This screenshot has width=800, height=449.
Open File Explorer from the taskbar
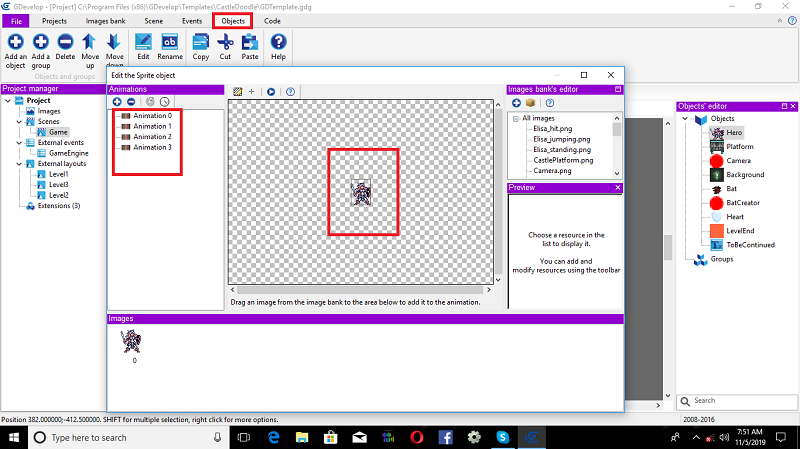(302, 437)
